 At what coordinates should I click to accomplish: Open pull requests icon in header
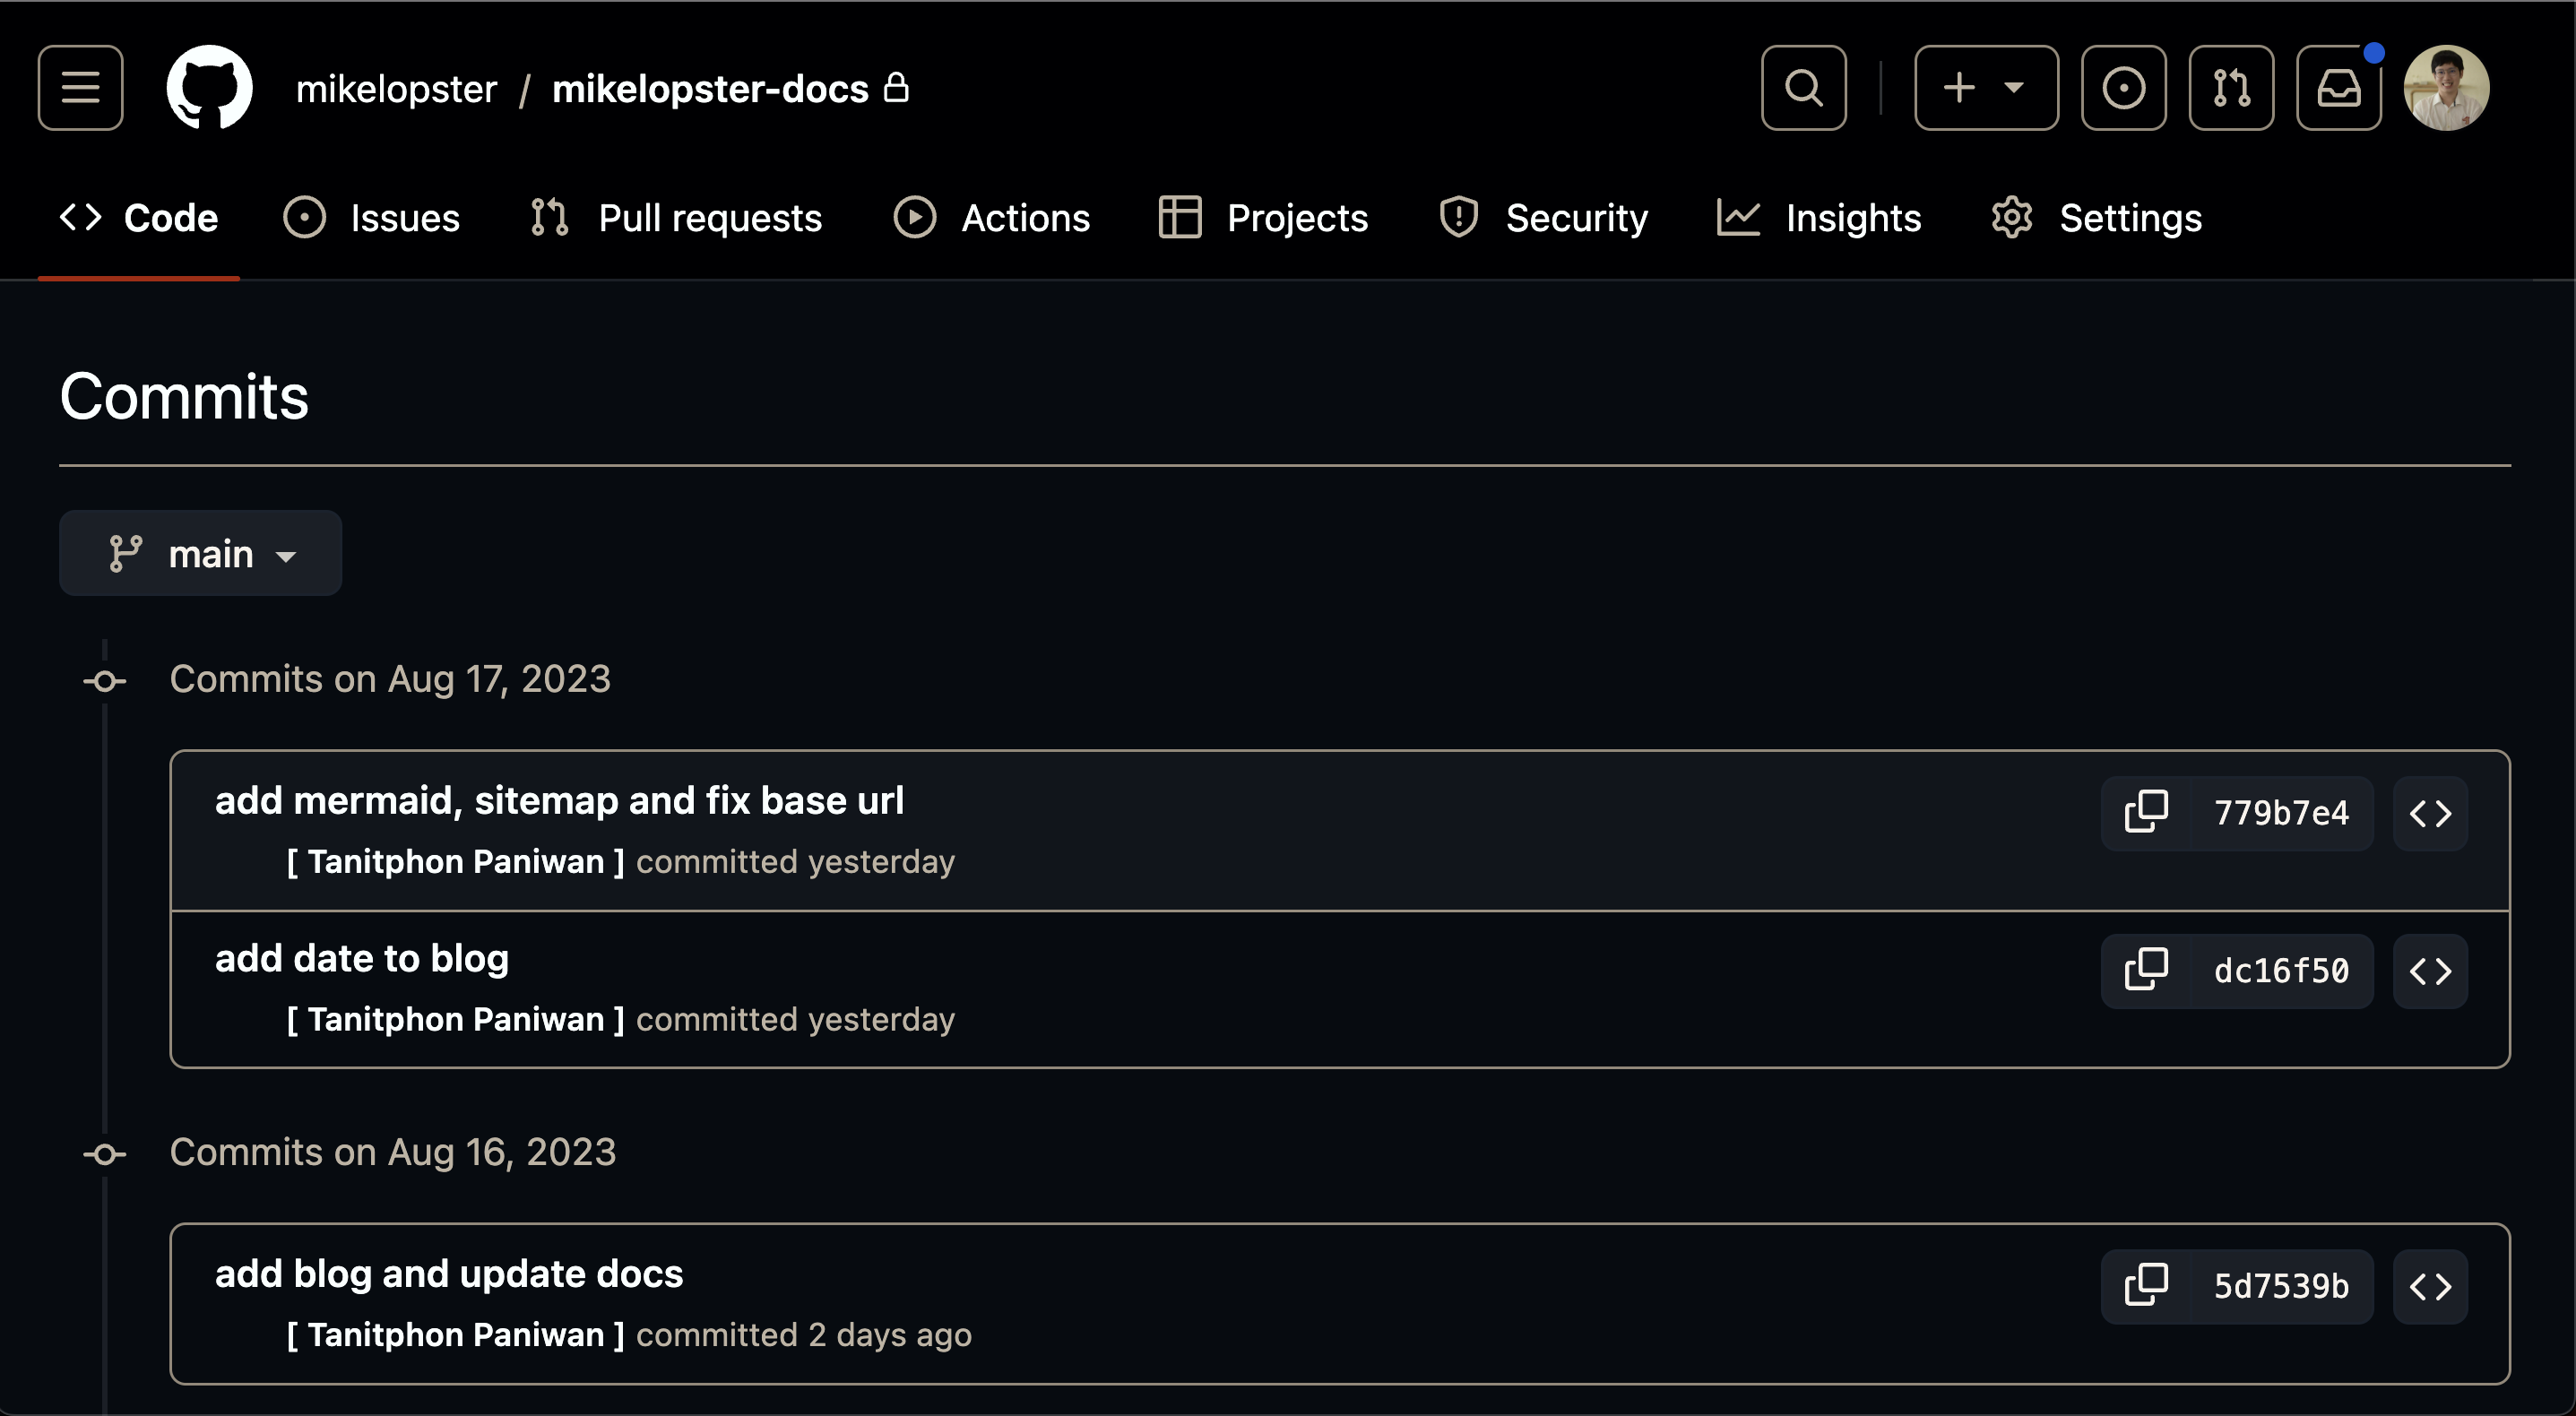coord(2231,88)
